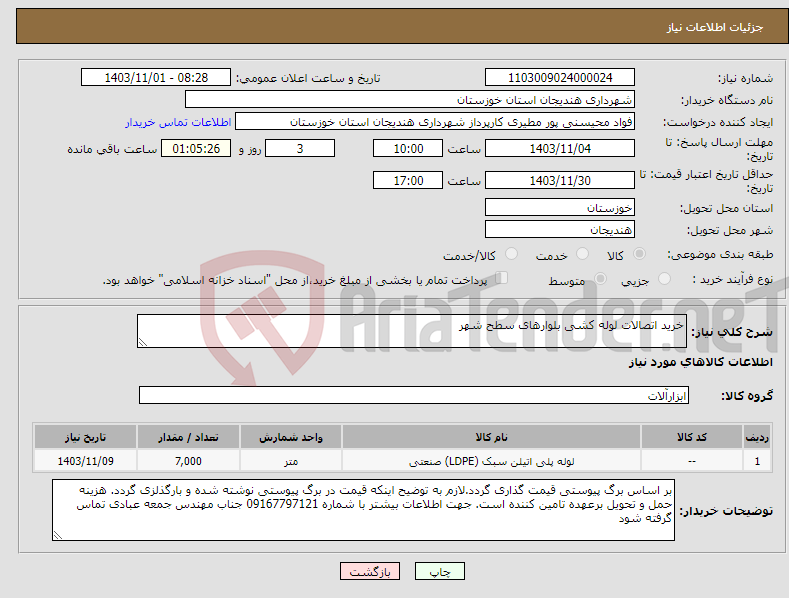The height and width of the screenshot is (598, 789).
Task: Click the بازگشت (back) button
Action: coord(370,571)
